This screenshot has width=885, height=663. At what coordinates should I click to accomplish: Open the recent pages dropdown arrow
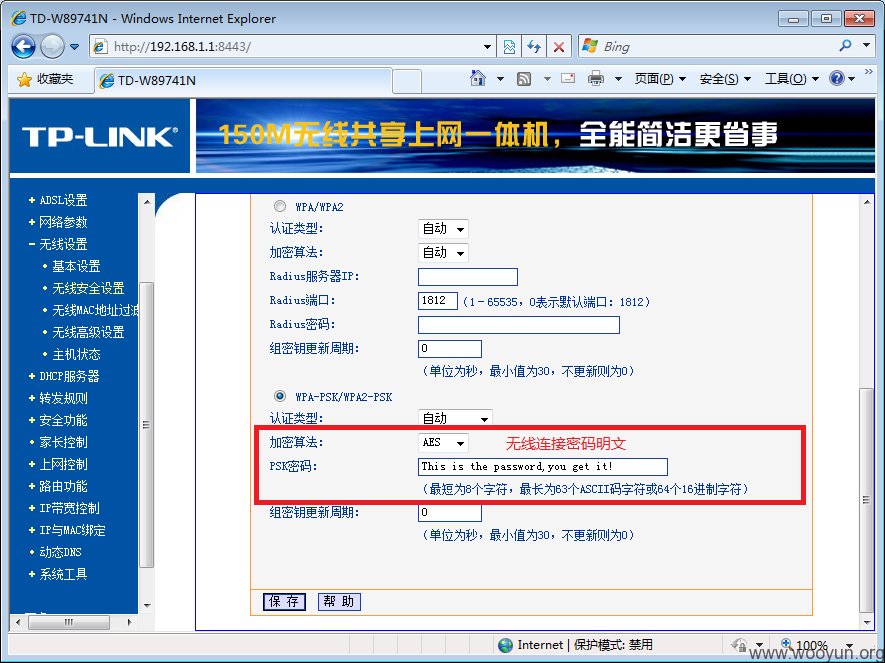point(75,47)
